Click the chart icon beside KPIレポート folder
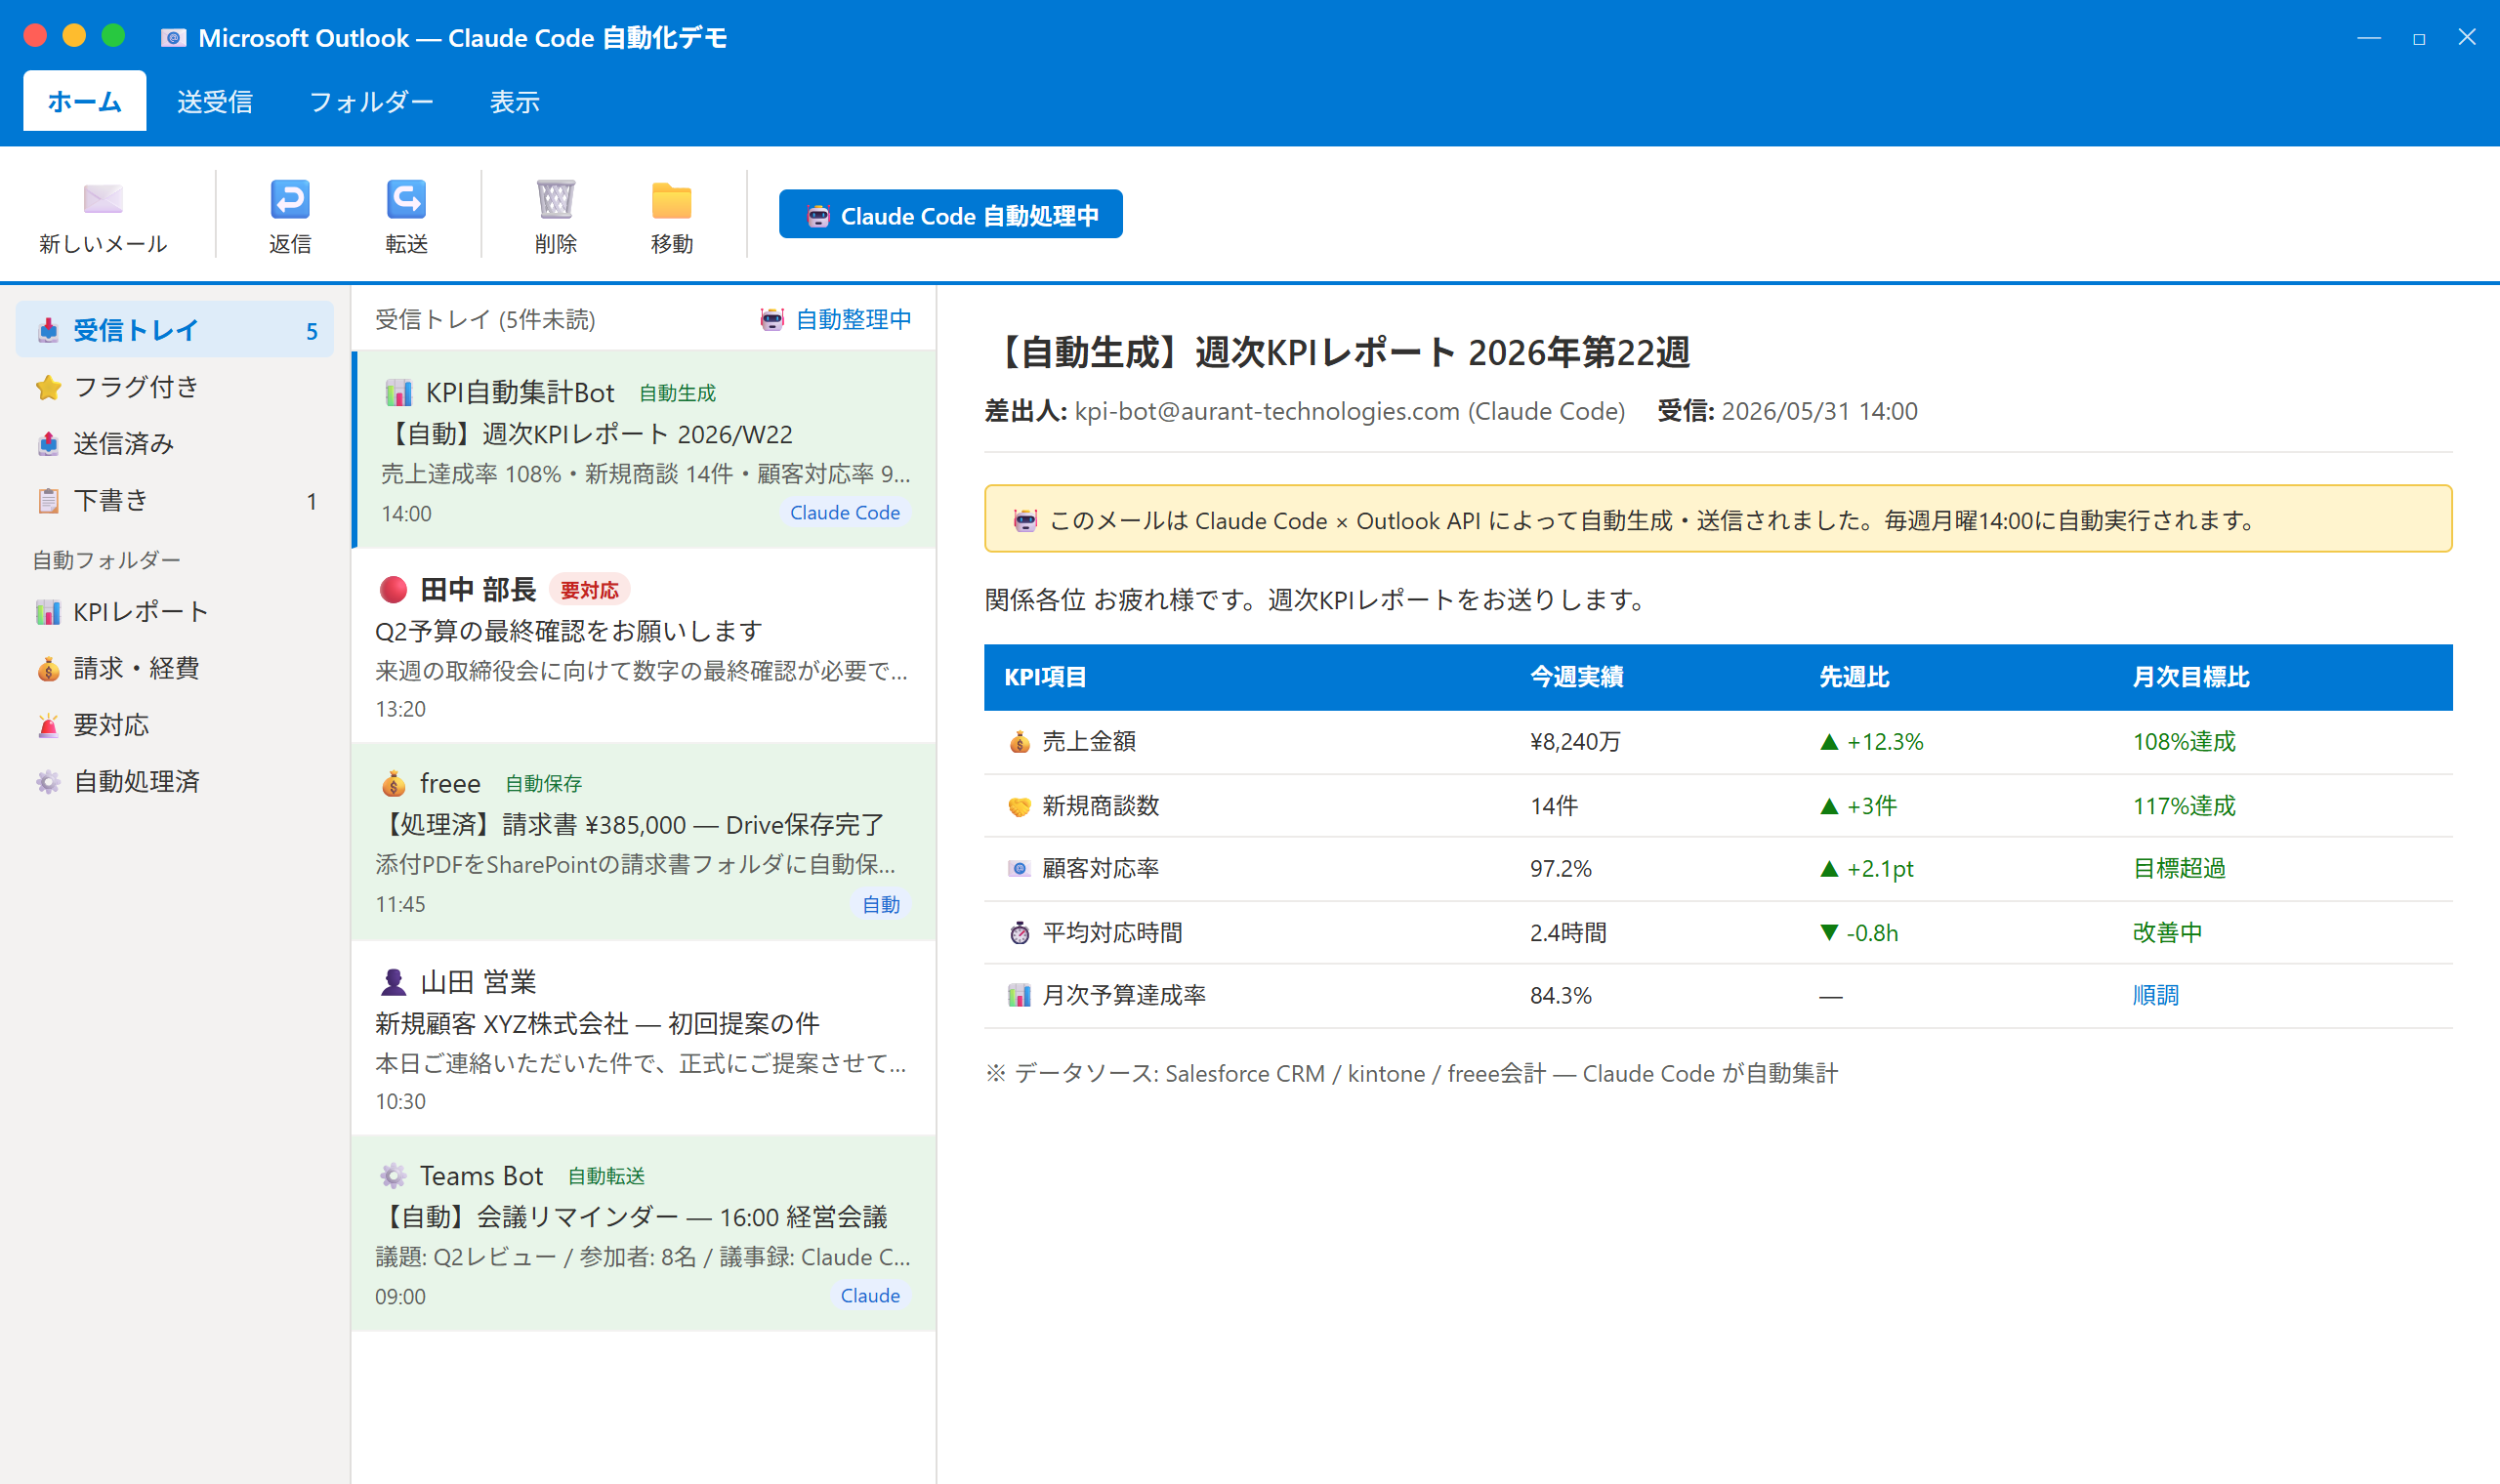This screenshot has width=2500, height=1484. [x=48, y=612]
